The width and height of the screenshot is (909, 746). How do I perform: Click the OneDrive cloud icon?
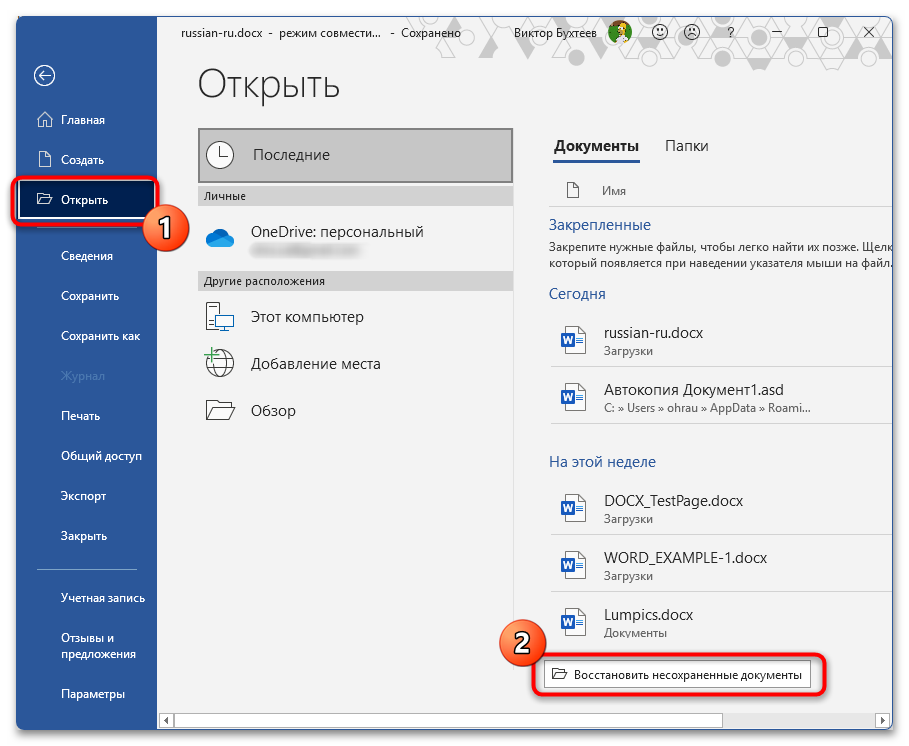219,237
